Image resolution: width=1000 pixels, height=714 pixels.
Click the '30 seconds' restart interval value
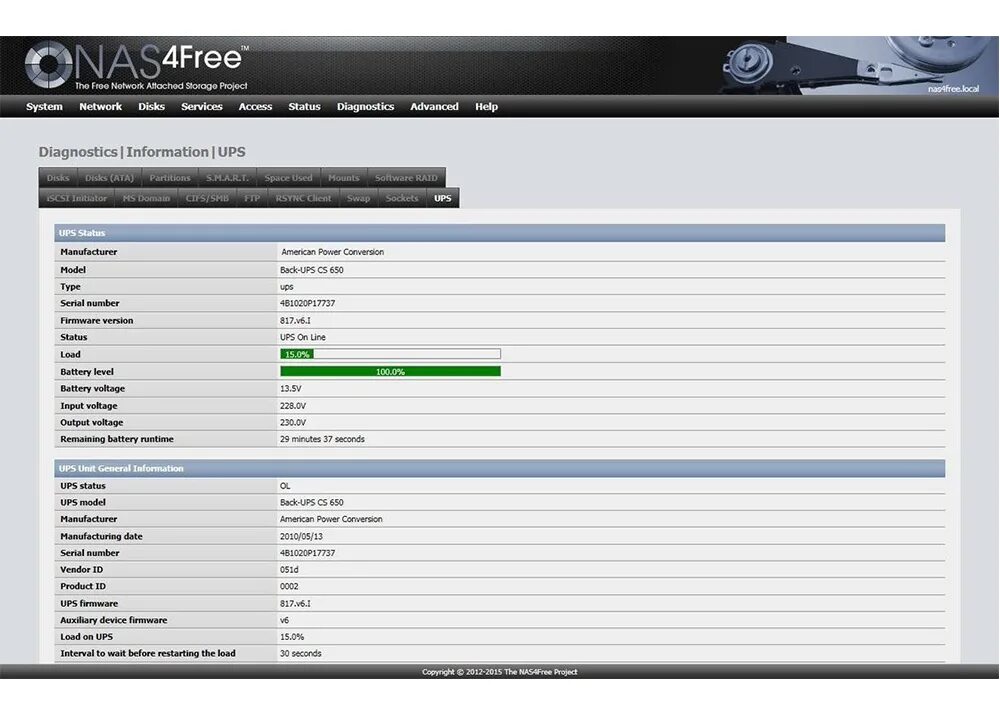point(300,653)
